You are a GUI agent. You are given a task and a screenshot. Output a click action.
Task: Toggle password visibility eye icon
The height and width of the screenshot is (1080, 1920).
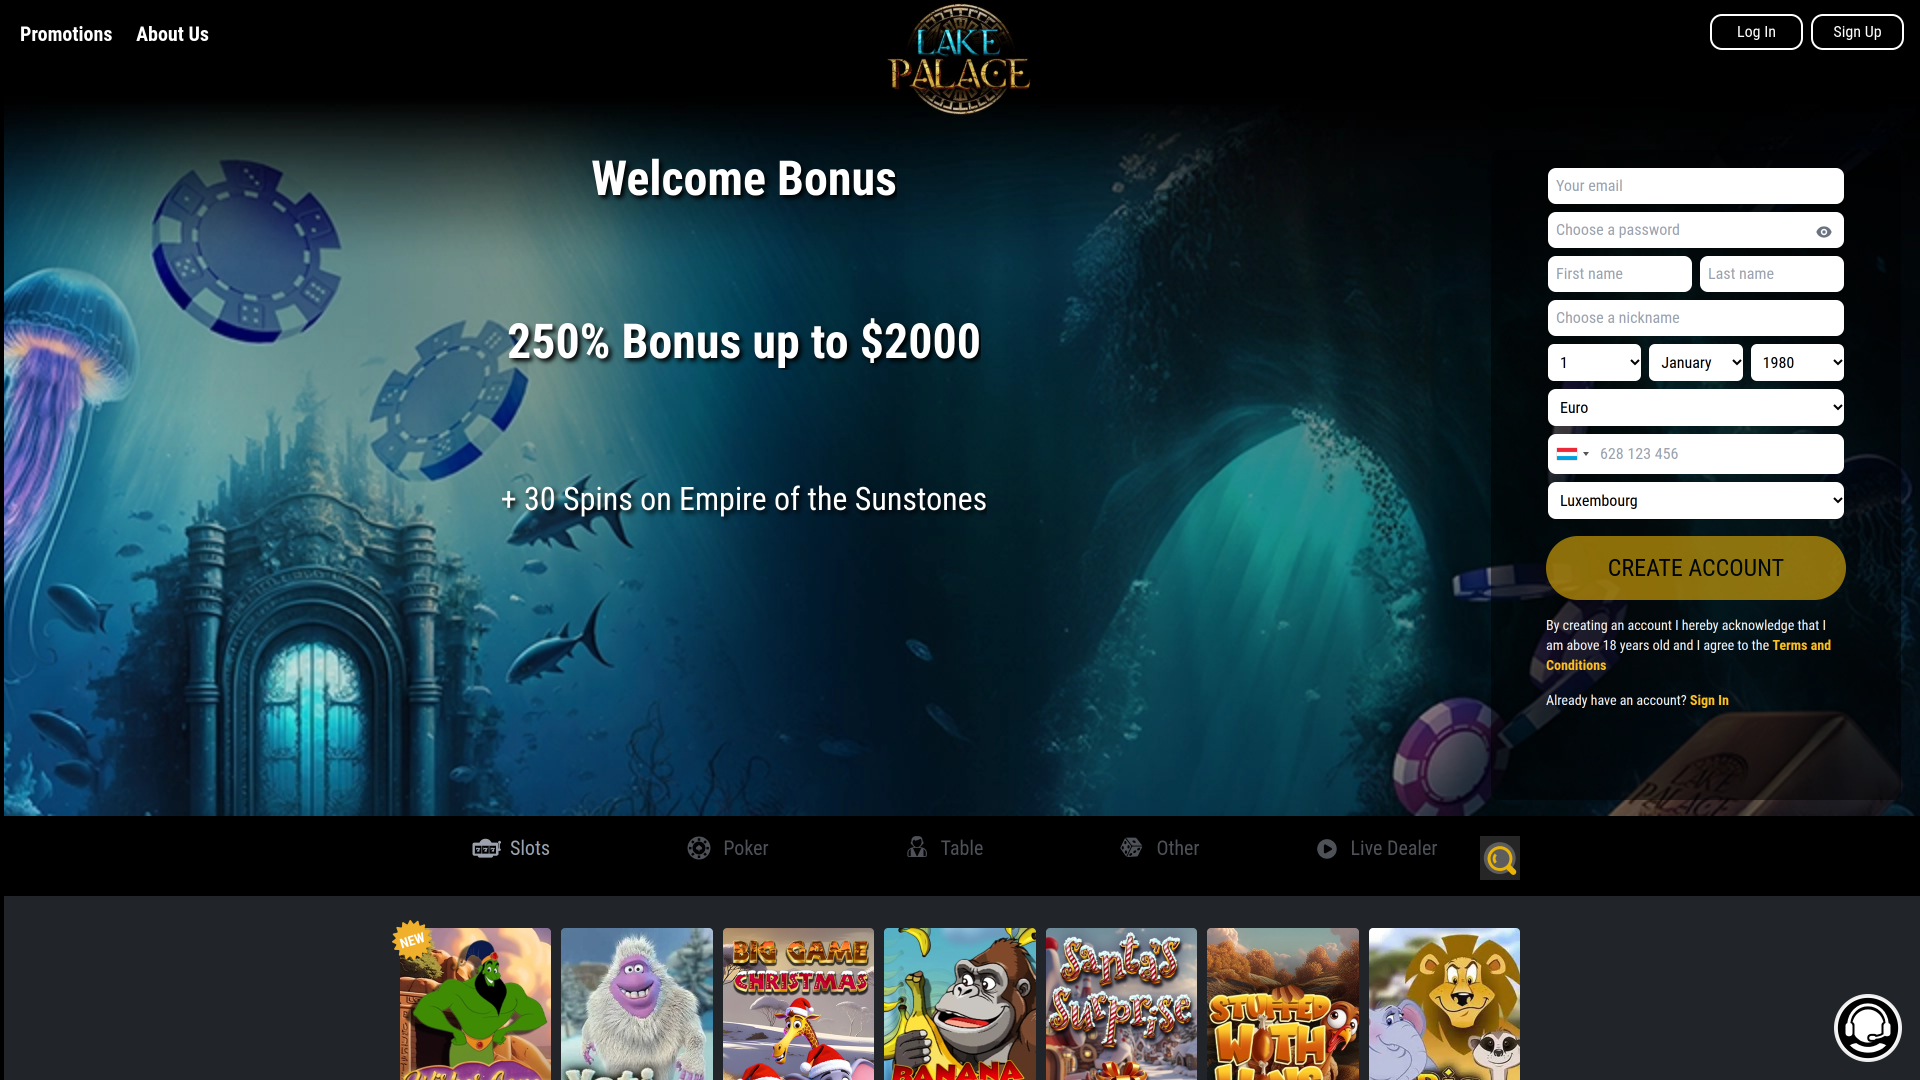pos(1824,231)
